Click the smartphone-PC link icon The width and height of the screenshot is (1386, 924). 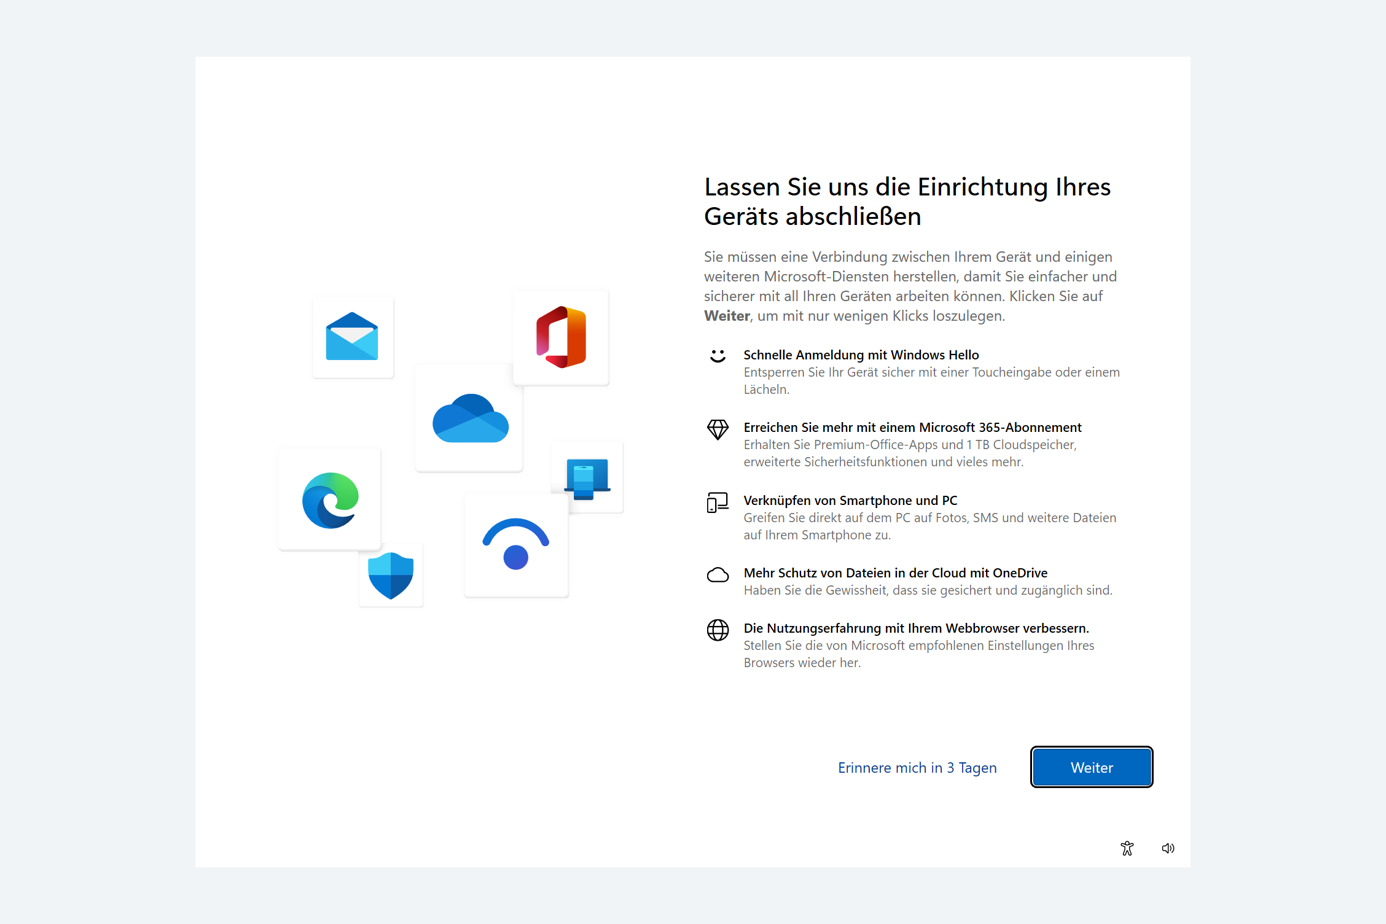717,502
